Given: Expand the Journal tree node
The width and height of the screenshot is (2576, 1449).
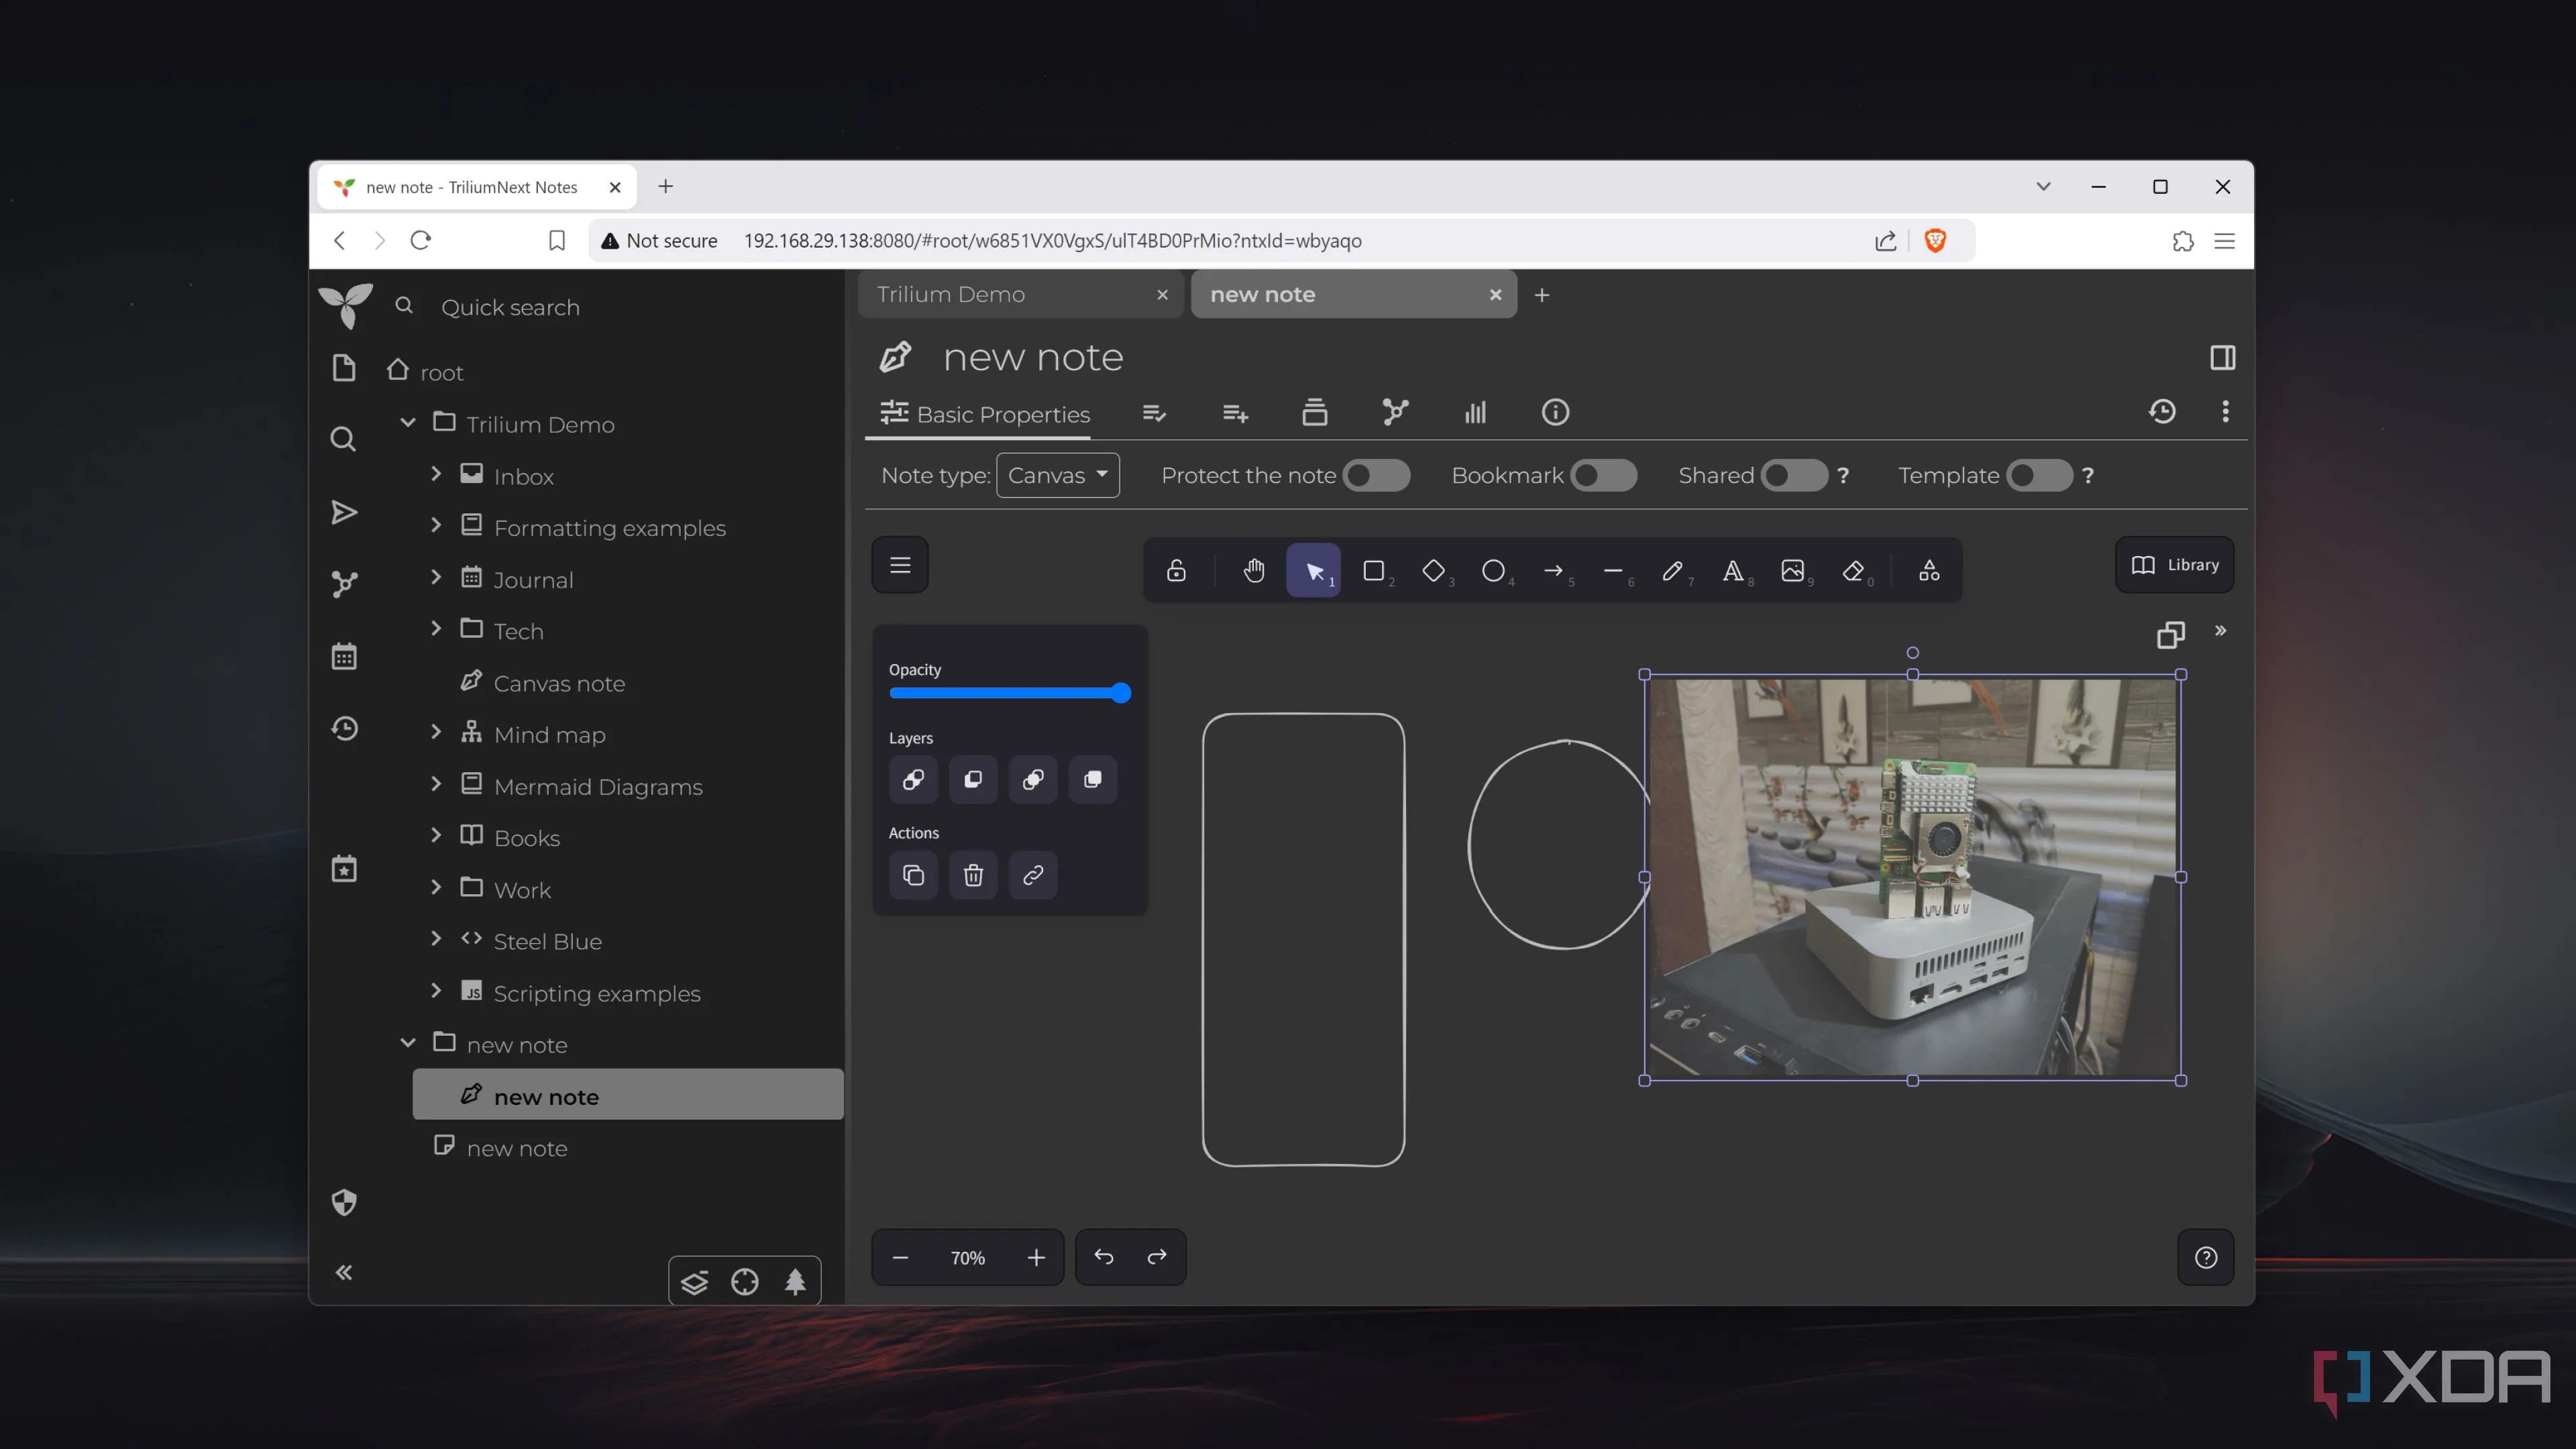Looking at the screenshot, I should pos(436,578).
